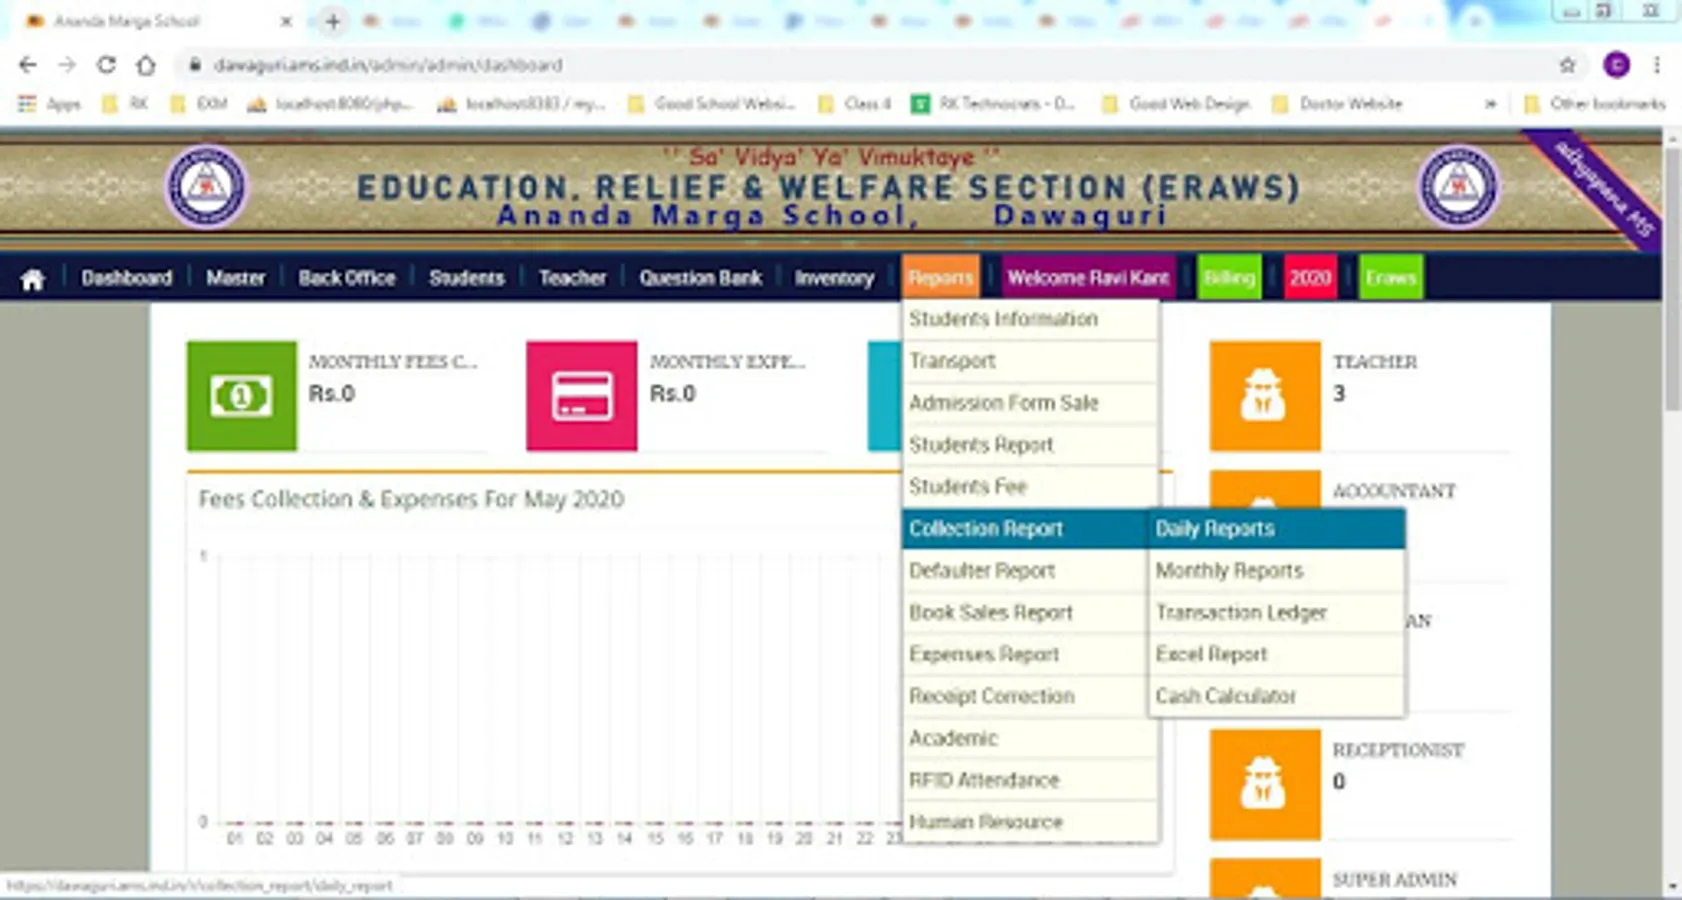Click the 'RECEPTIONIST' tile label
The width and height of the screenshot is (1682, 900).
(x=1398, y=750)
